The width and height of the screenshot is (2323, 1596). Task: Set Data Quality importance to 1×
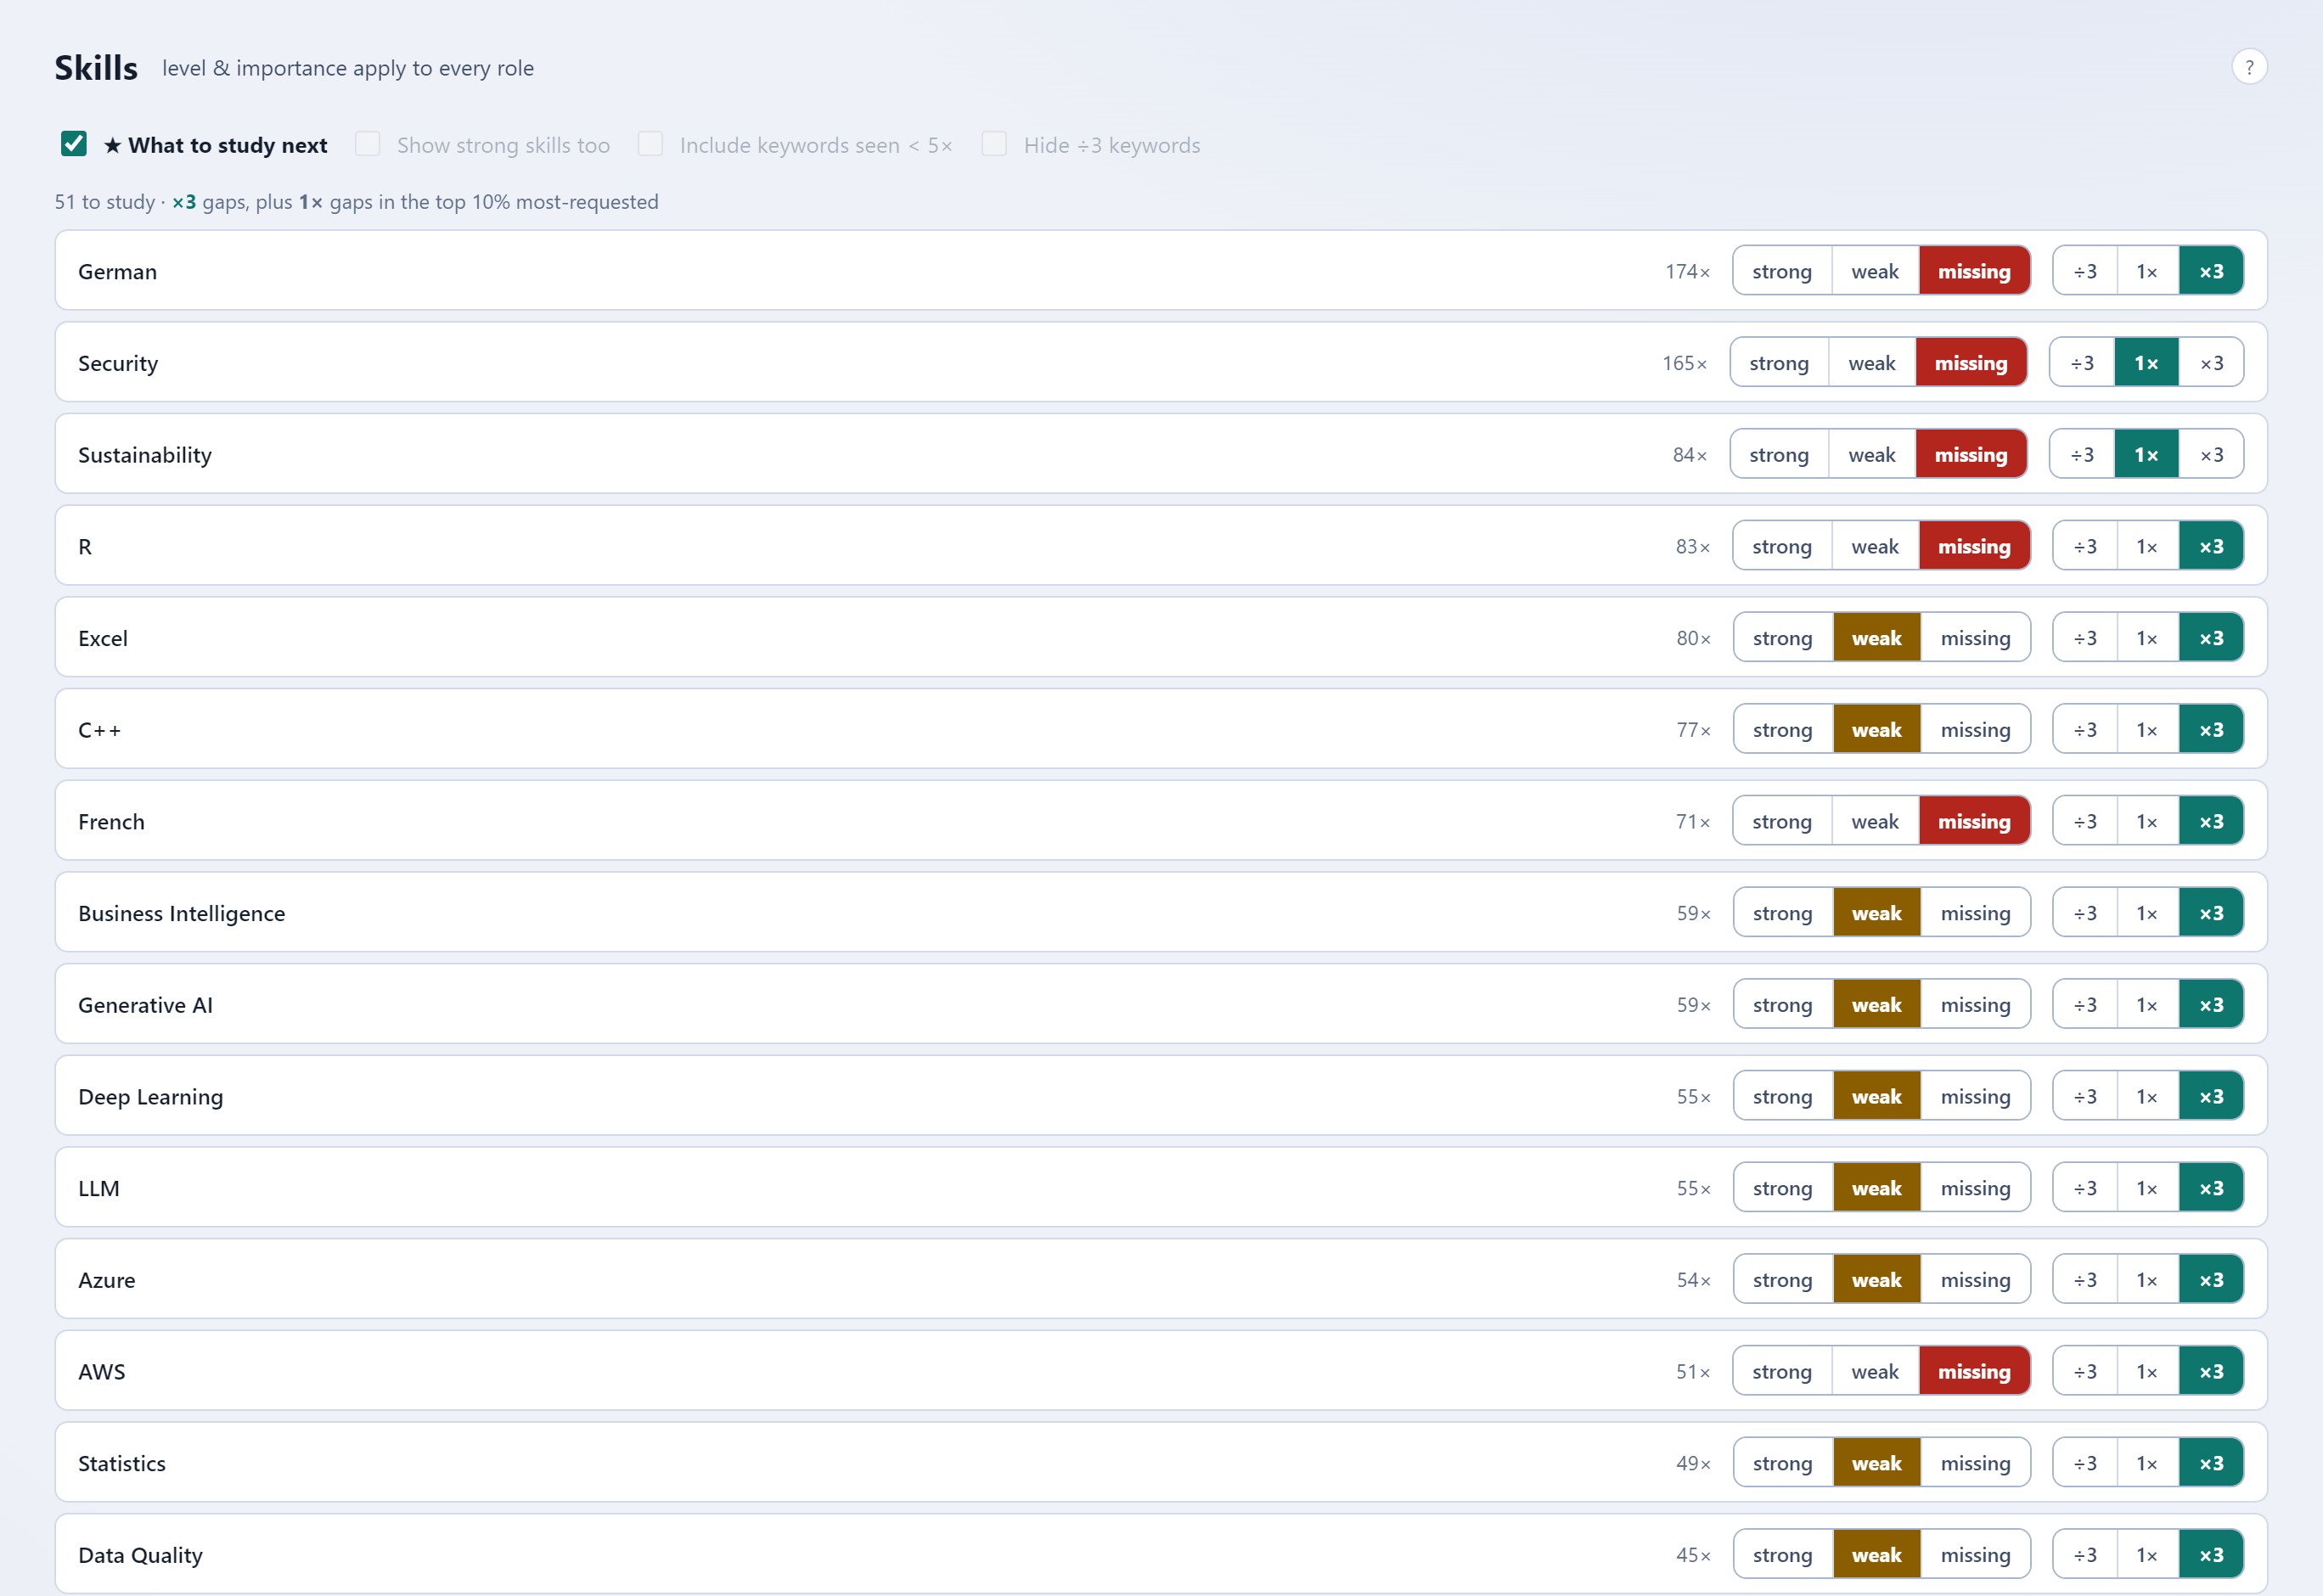coord(2147,1555)
